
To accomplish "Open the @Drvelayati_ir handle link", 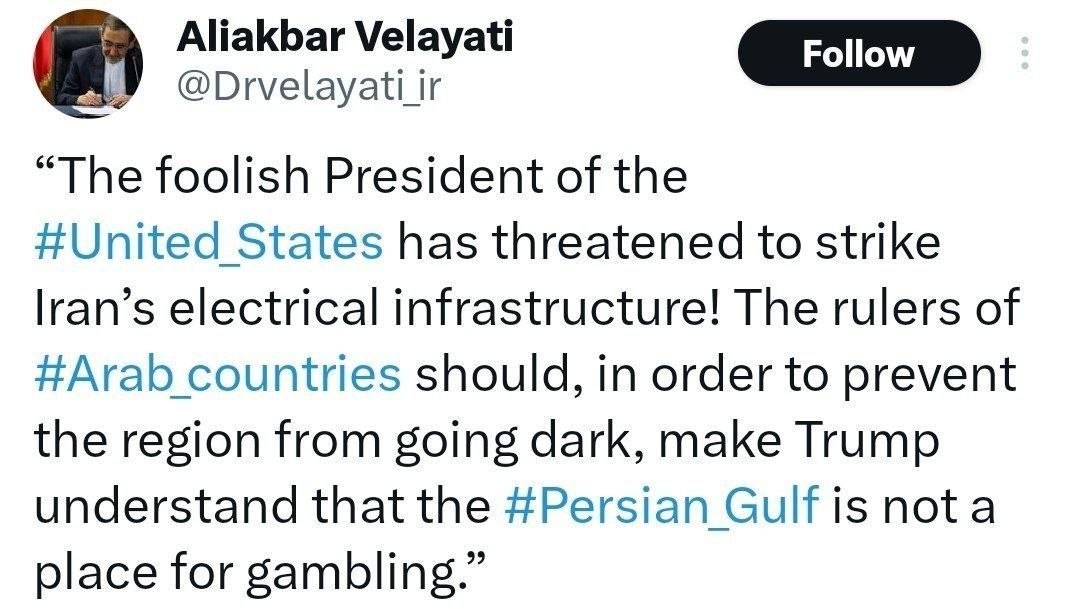I will point(308,89).
